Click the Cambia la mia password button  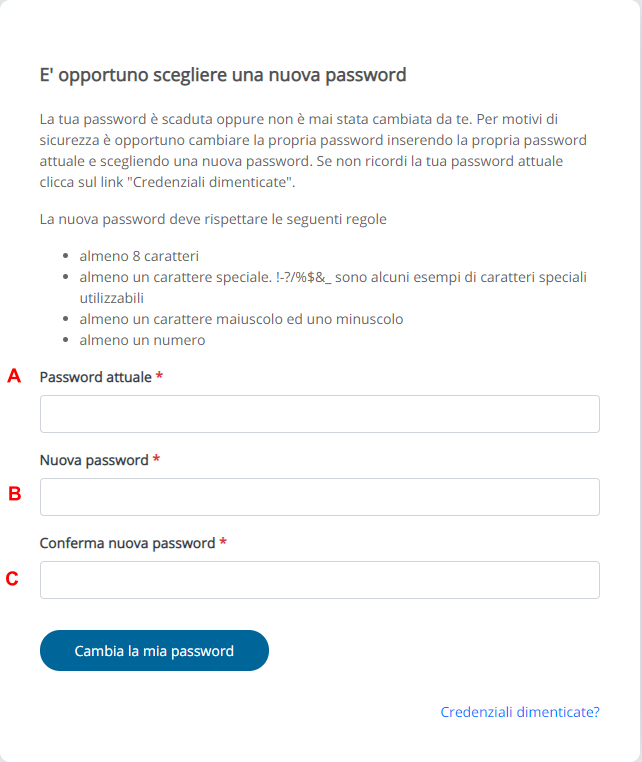tap(154, 651)
